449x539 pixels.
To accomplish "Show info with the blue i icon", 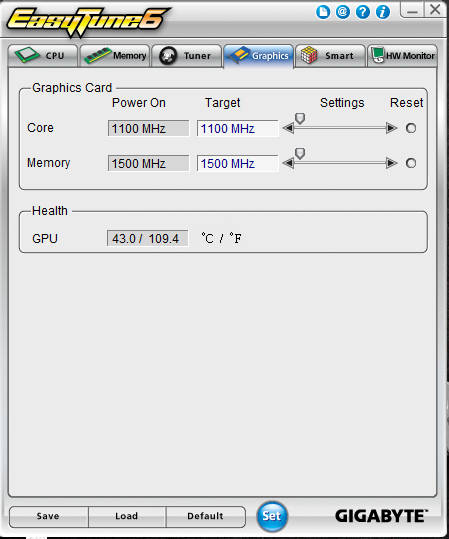I will (x=383, y=12).
